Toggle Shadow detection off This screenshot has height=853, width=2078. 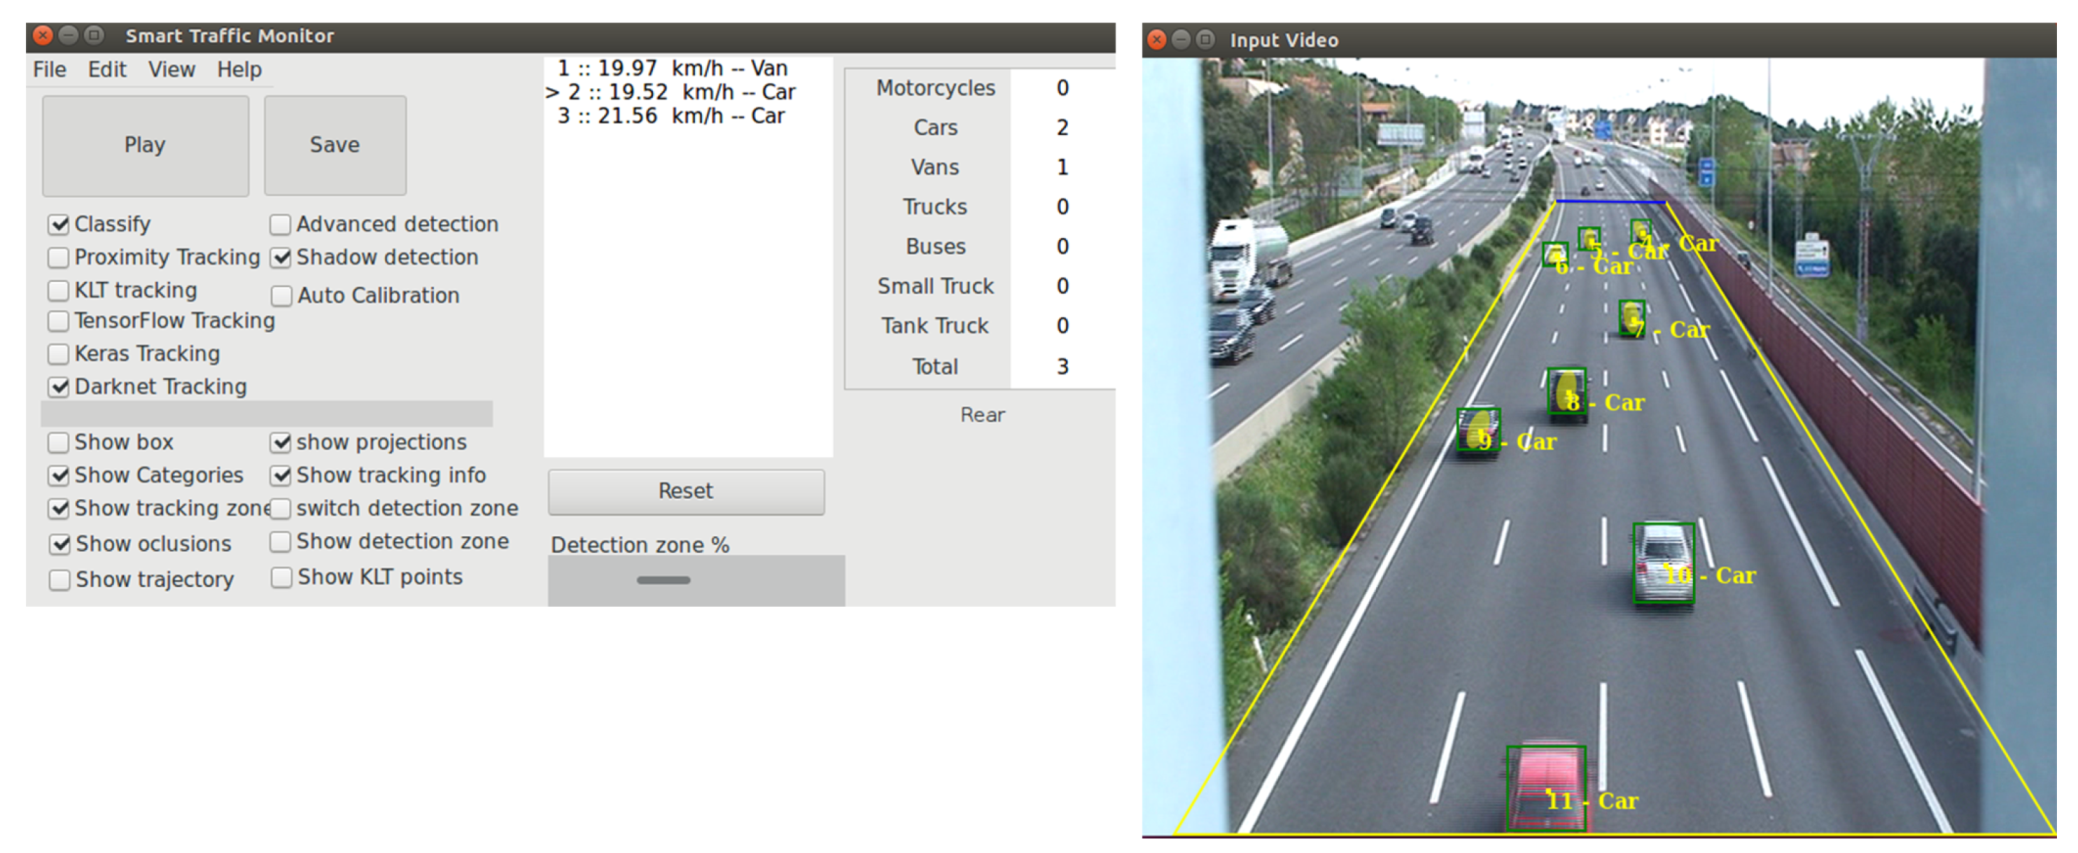[x=281, y=258]
